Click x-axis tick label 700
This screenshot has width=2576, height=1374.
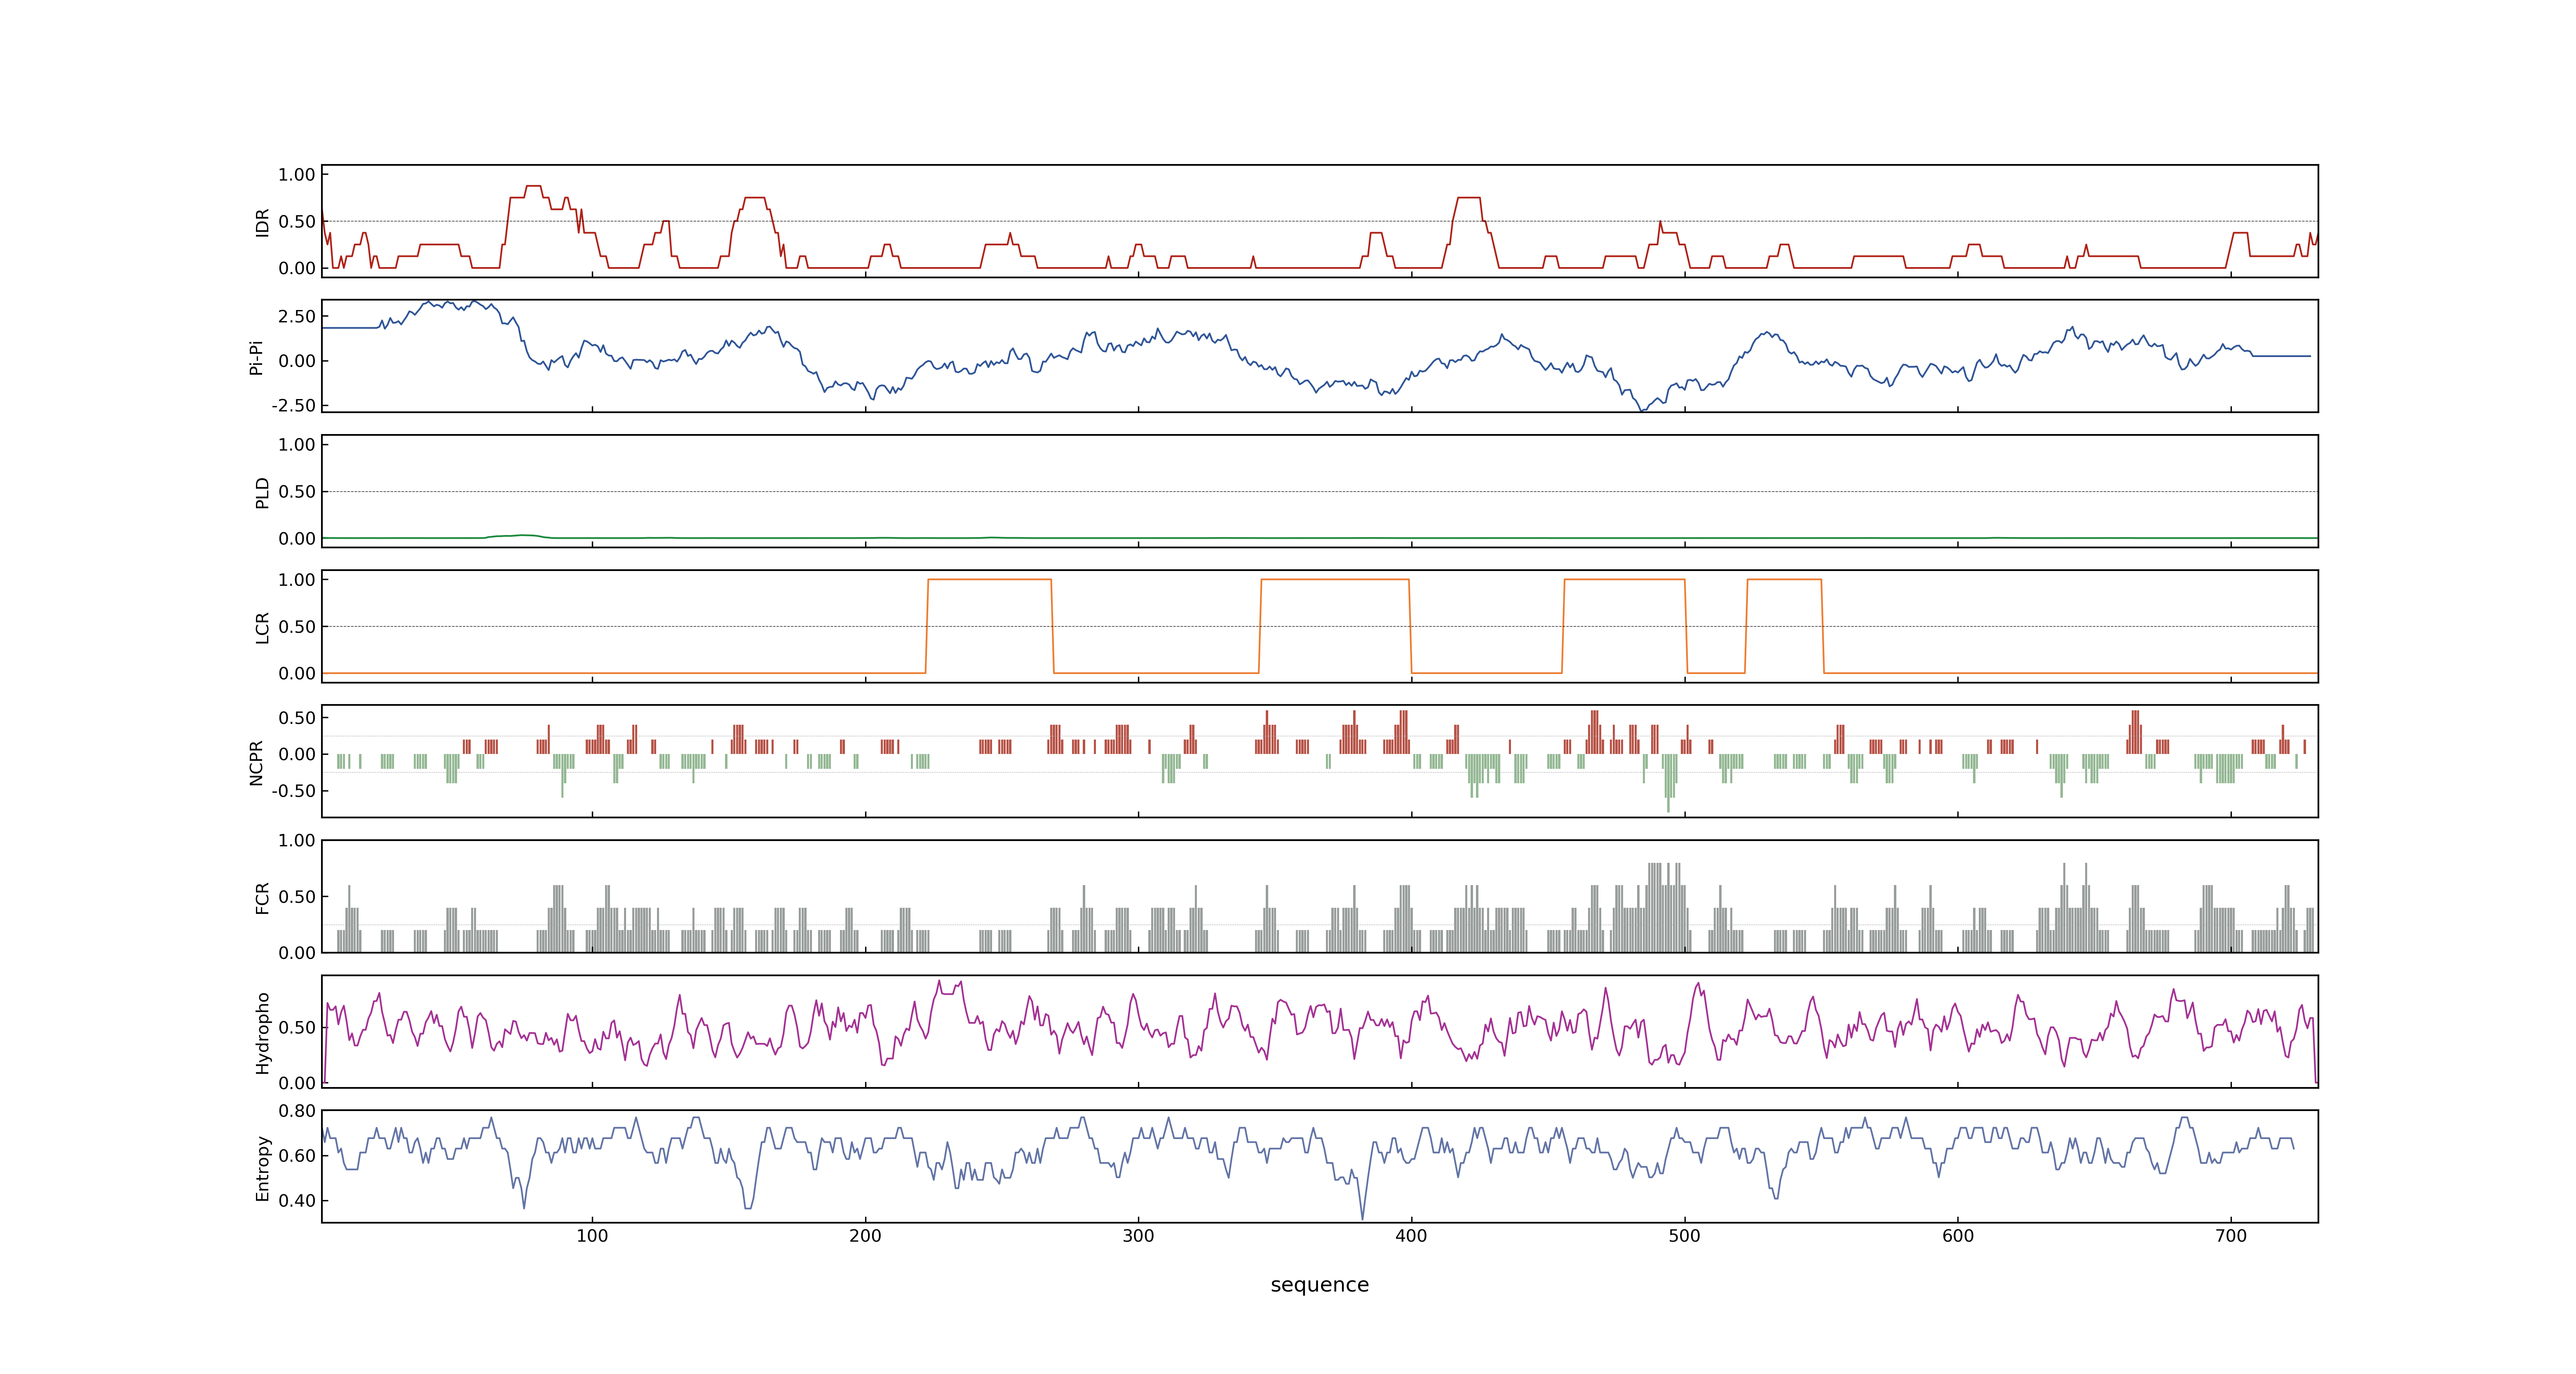point(2231,1236)
